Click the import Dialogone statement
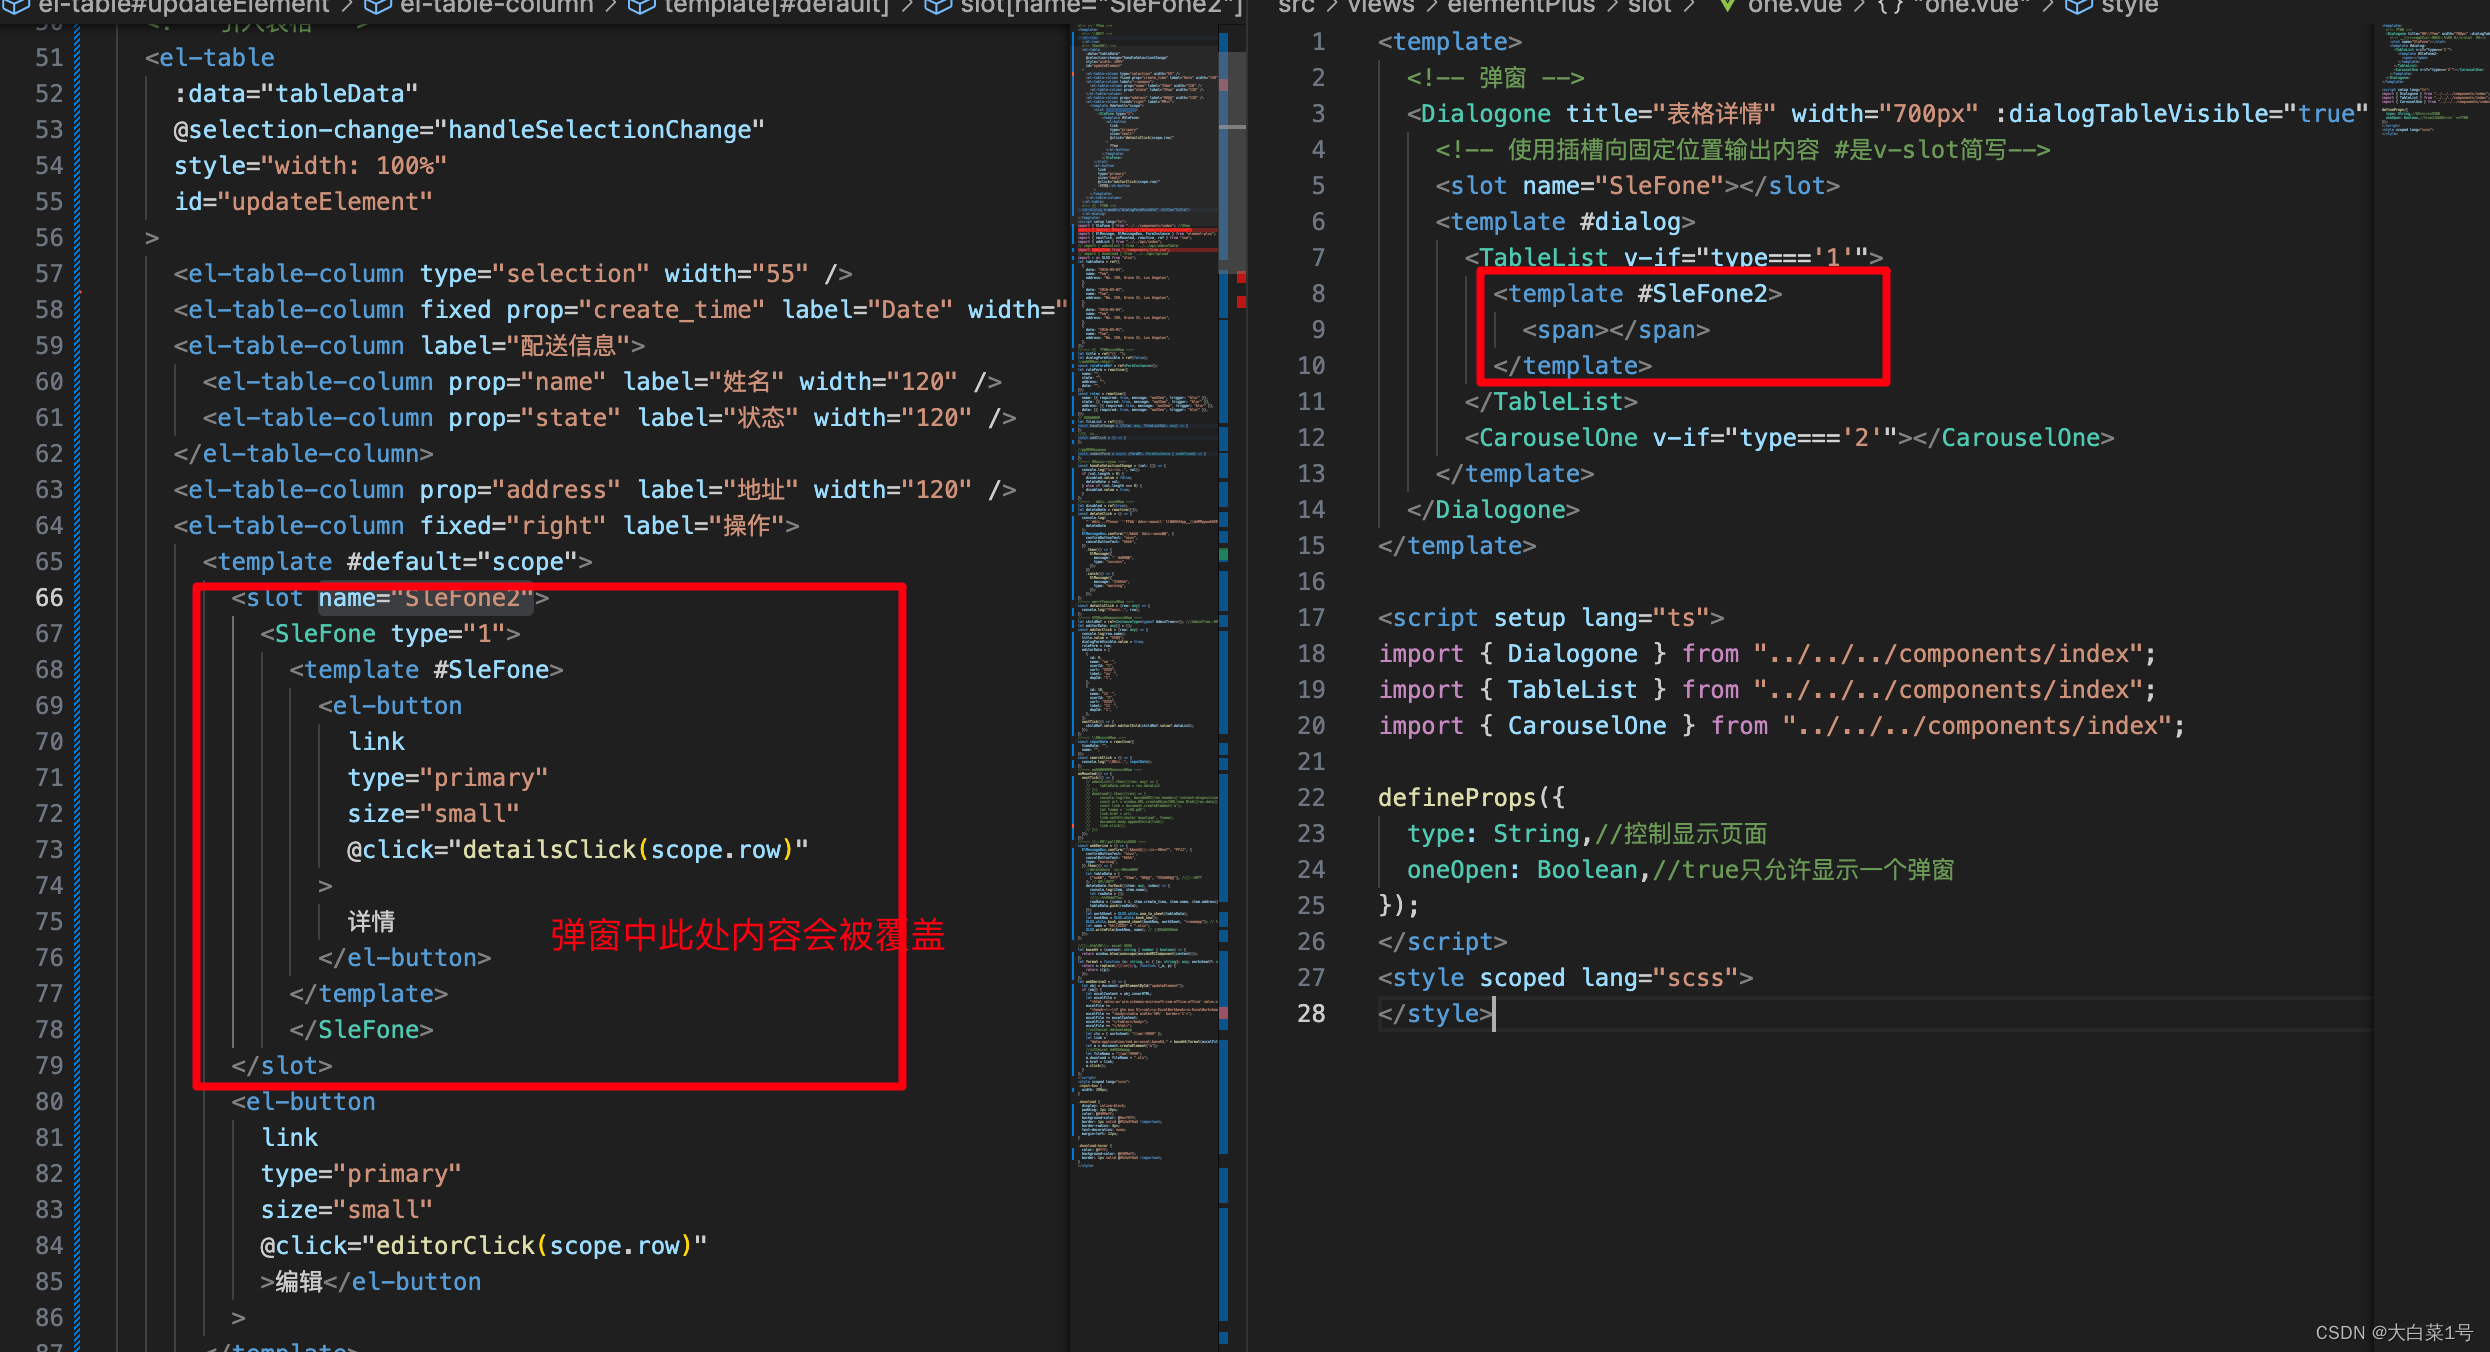 (x=1766, y=654)
